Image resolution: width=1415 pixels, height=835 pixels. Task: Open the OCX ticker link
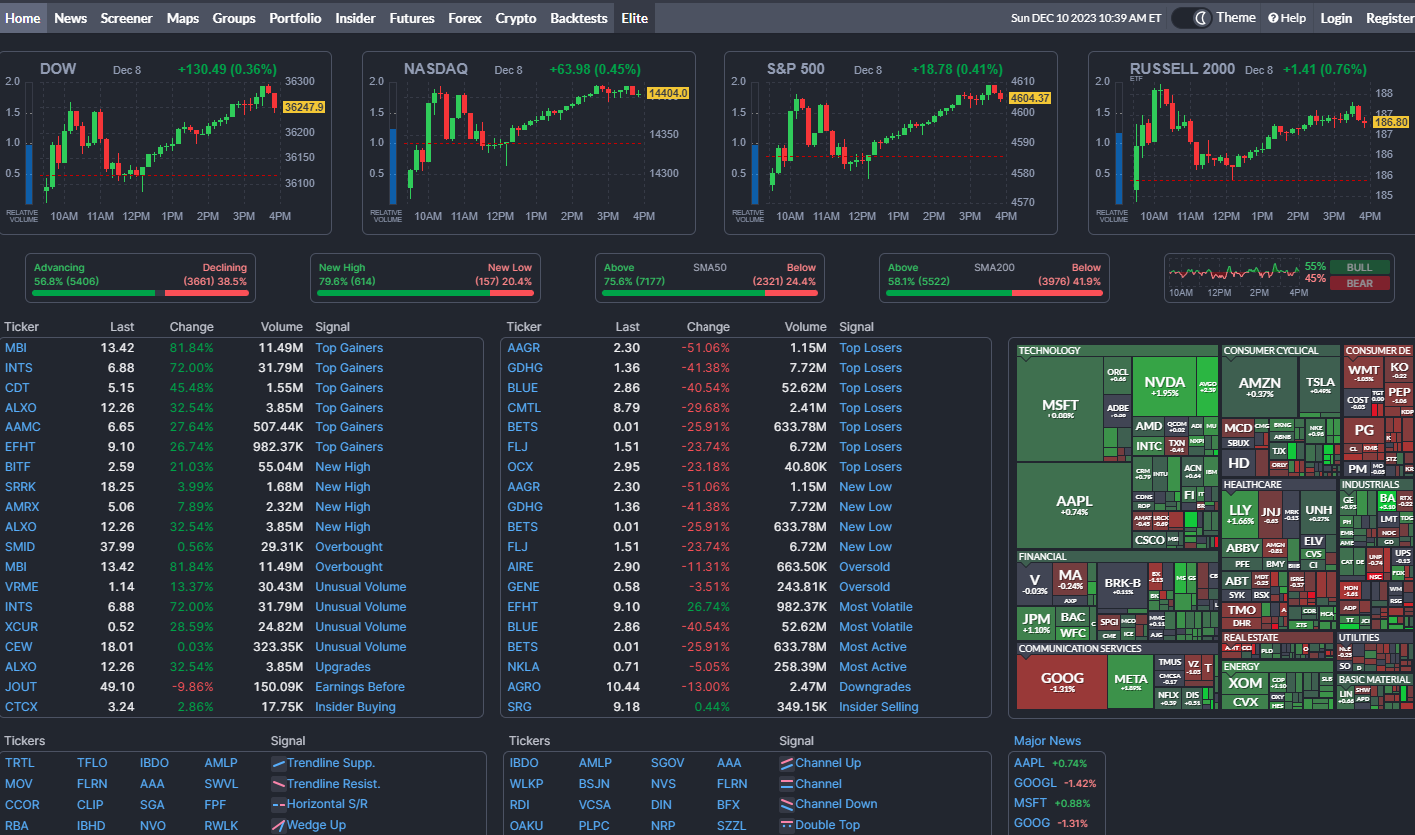coord(520,467)
